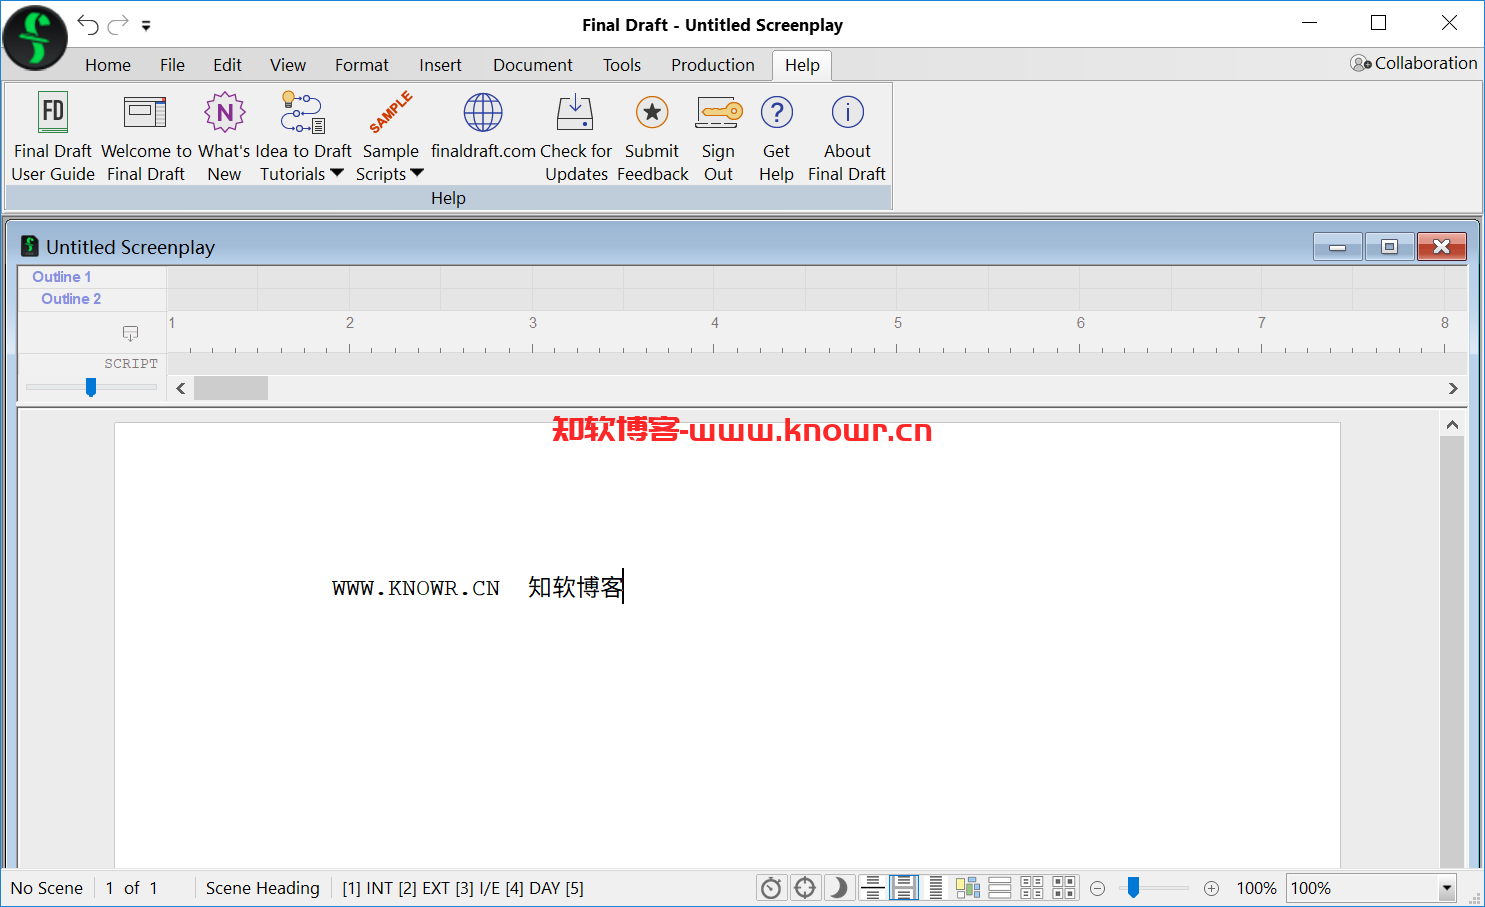The image size is (1485, 907).
Task: Select the Outline 1 lane
Action: click(62, 277)
